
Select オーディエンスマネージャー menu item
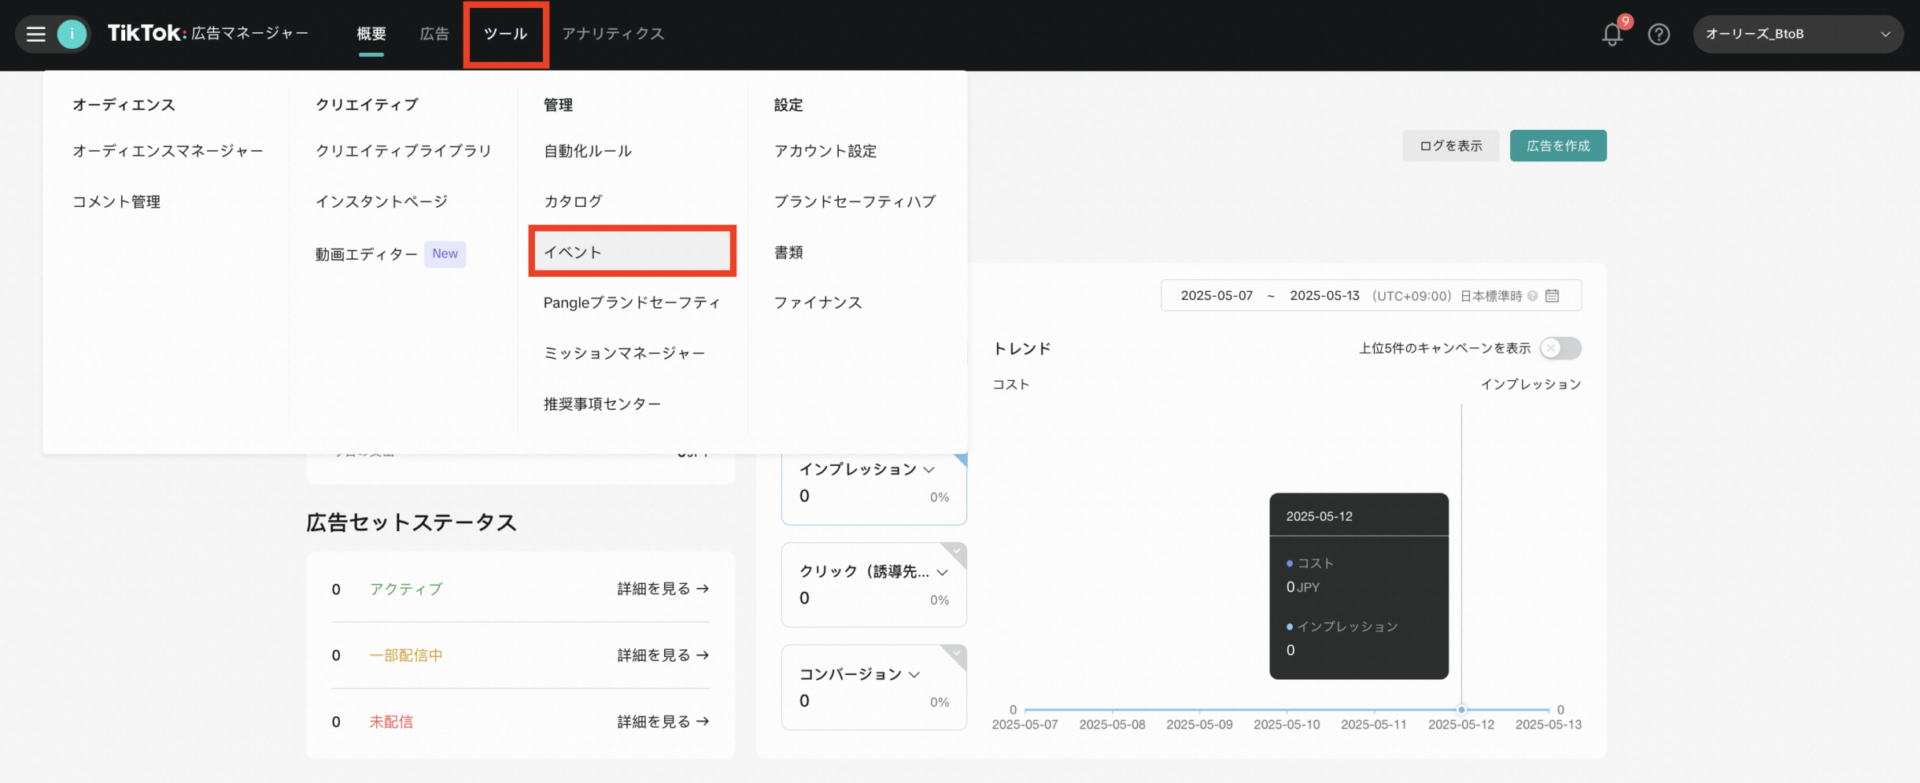click(168, 151)
